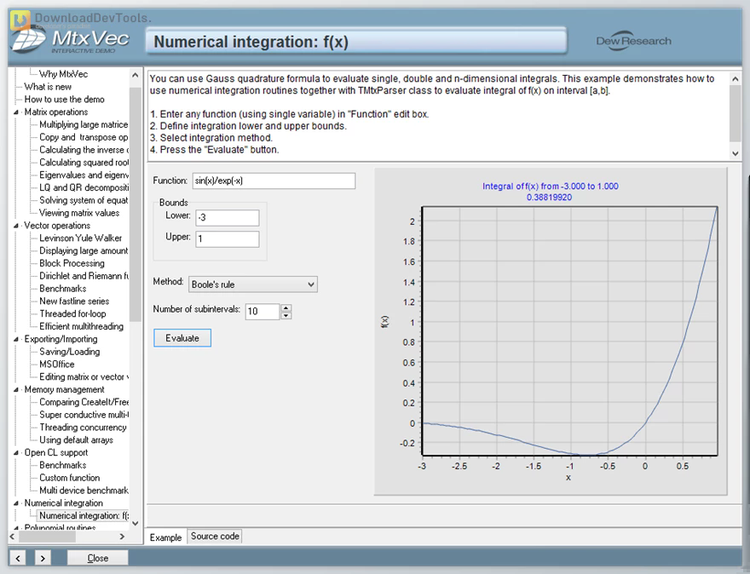Open Multi device benchmark item
Image resolution: width=750 pixels, height=574 pixels.
coord(84,490)
